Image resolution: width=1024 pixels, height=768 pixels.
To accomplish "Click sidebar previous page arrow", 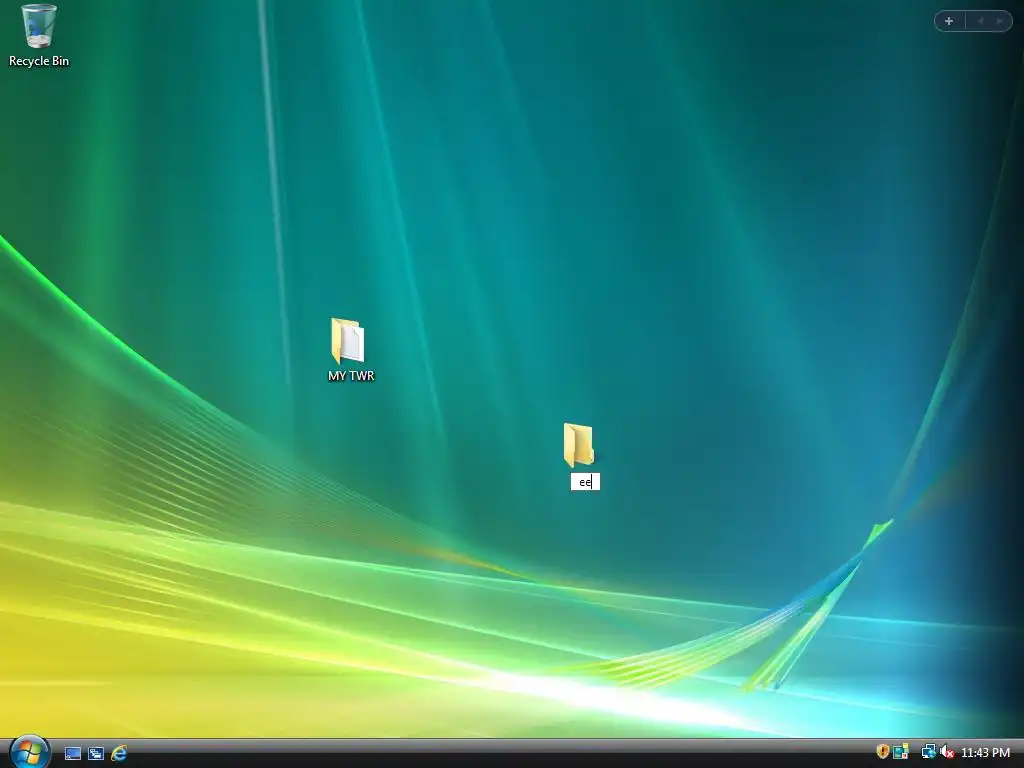I will point(980,21).
